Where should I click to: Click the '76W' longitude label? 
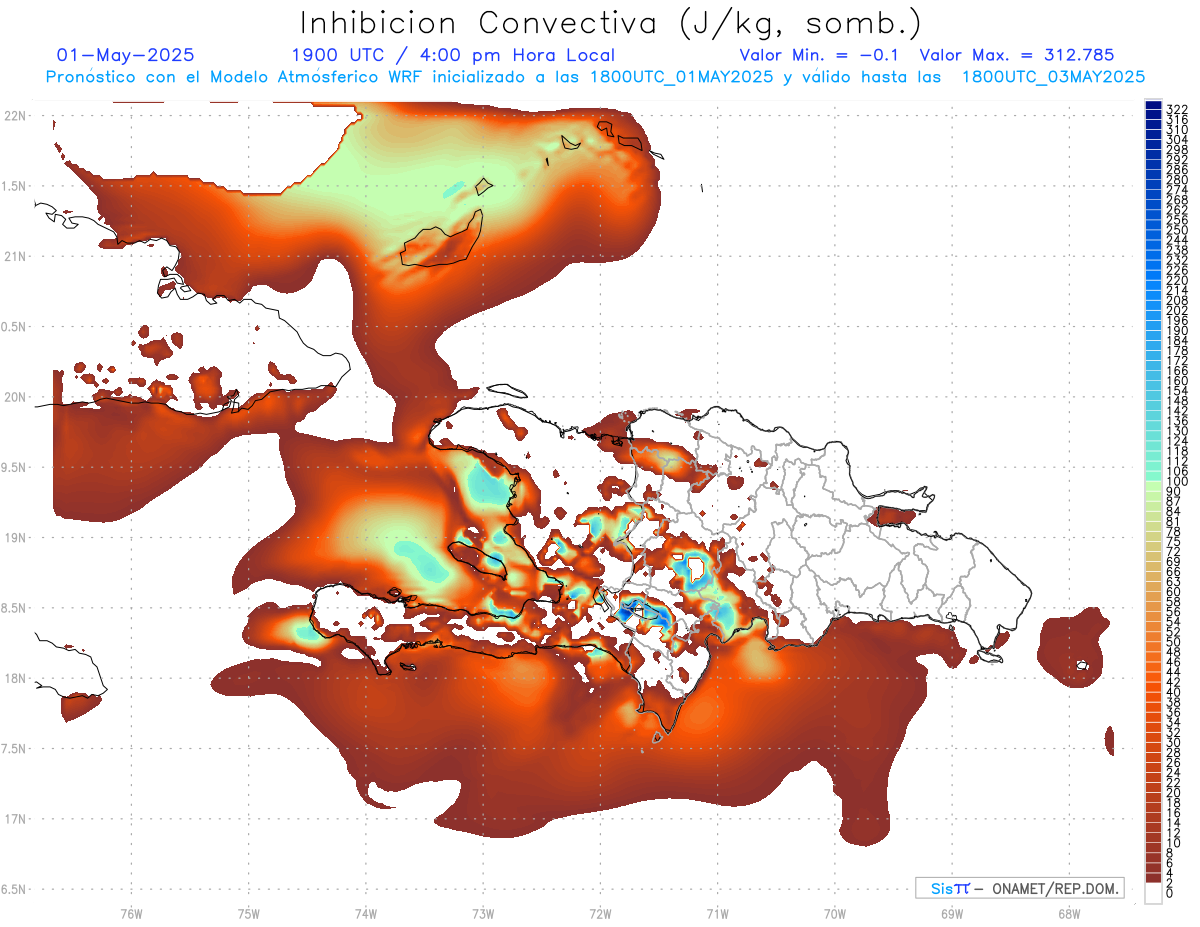point(131,913)
